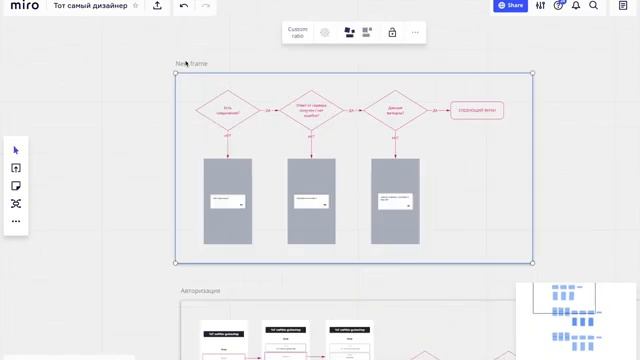Select the frame tool in sidebar
This screenshot has height=360, width=640.
click(x=16, y=203)
